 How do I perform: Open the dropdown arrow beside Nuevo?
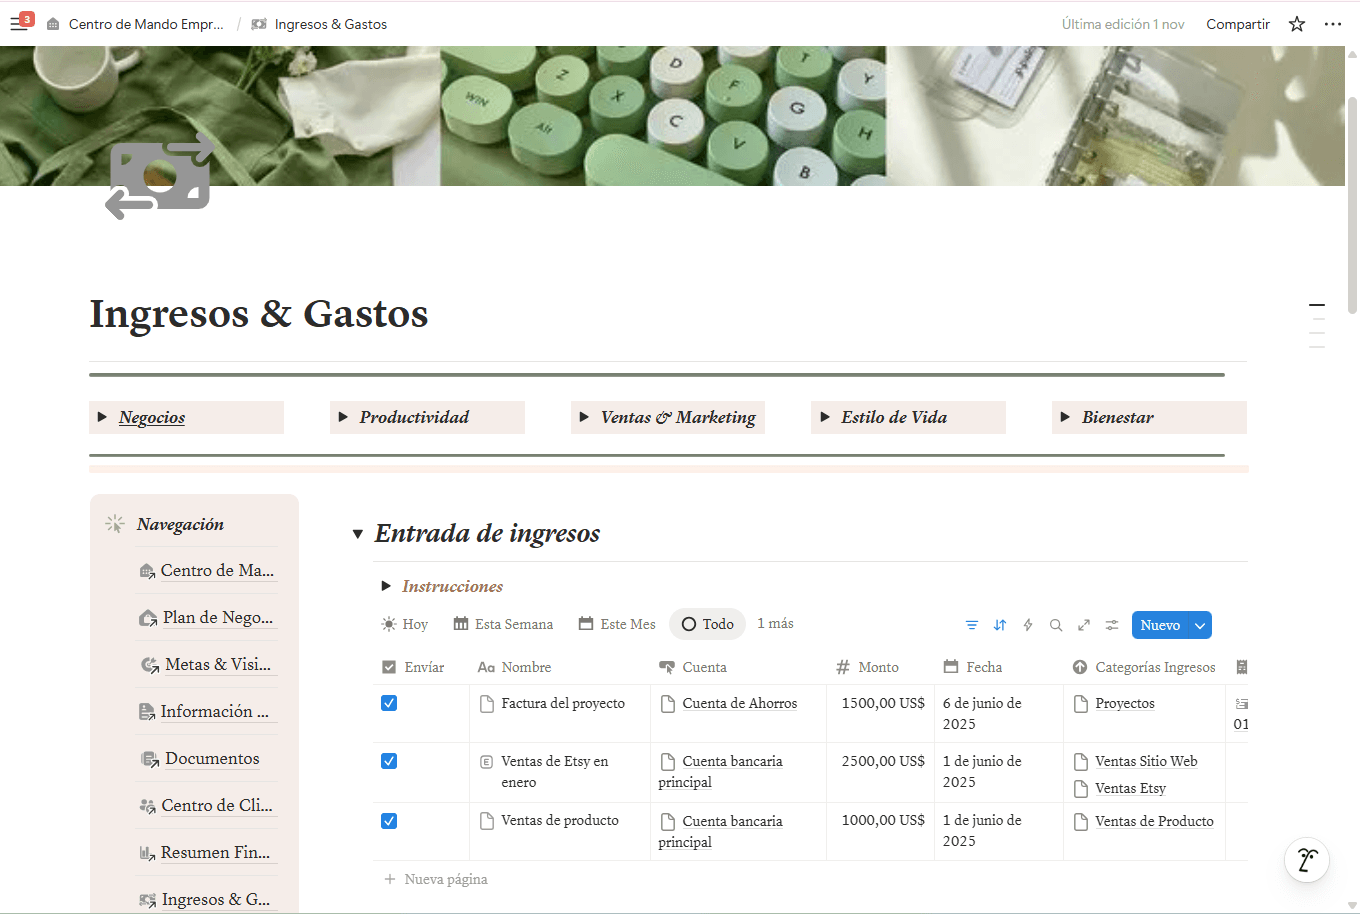(1200, 625)
